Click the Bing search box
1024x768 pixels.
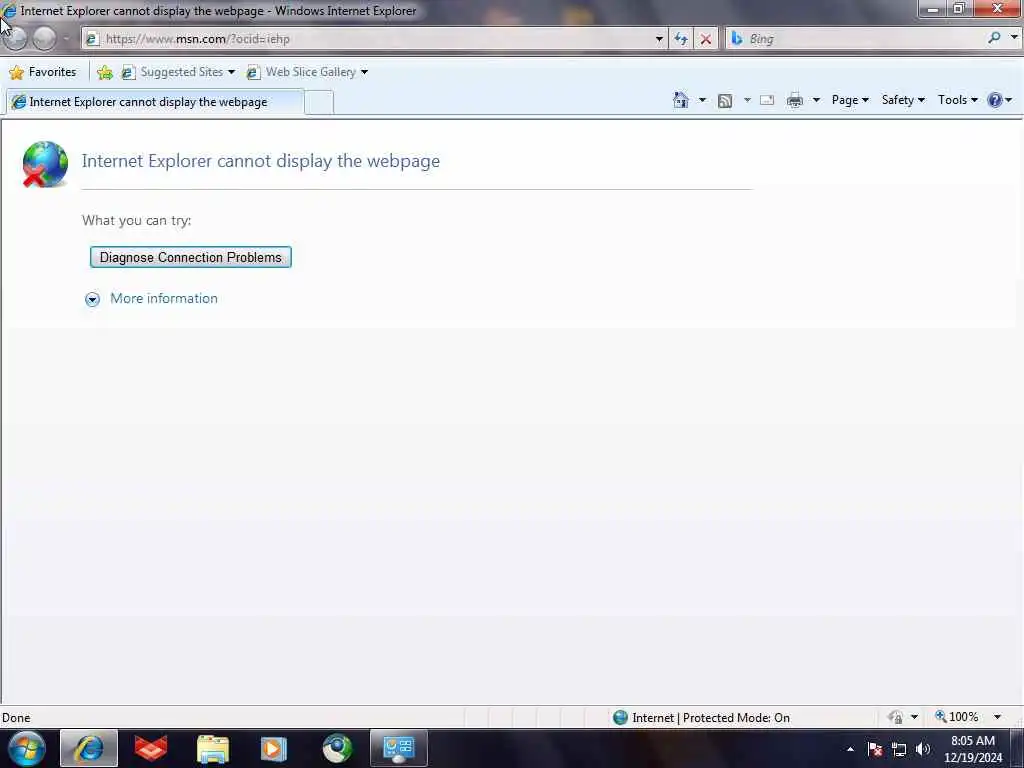(x=856, y=39)
